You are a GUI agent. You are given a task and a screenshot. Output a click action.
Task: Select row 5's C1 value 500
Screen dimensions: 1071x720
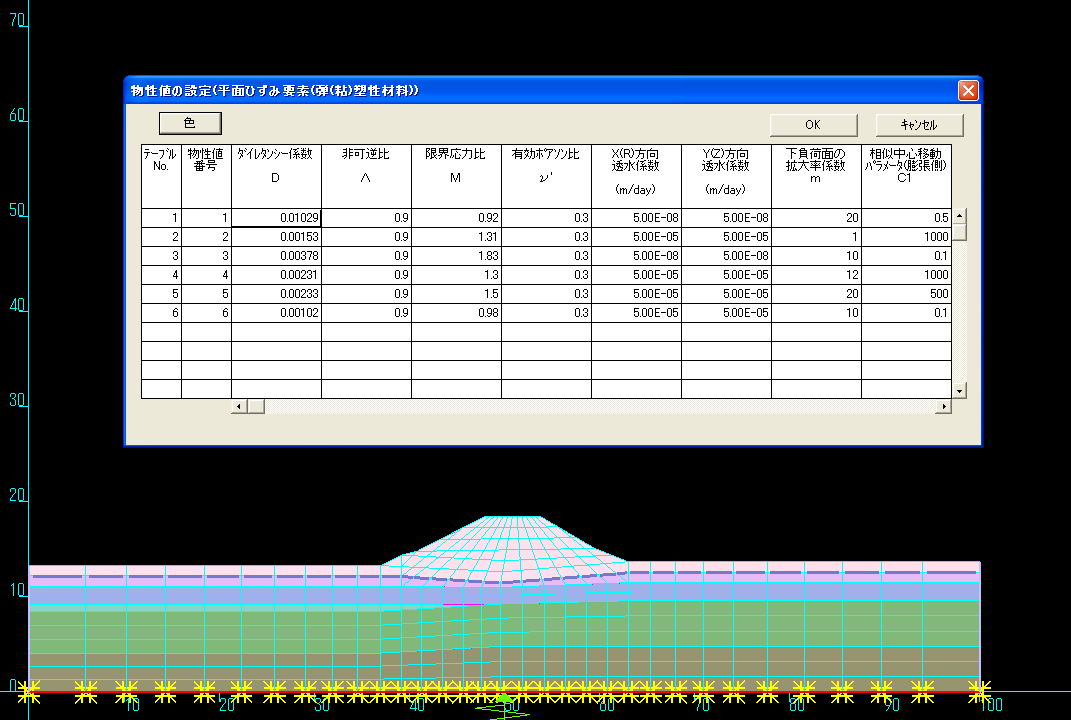[x=906, y=294]
